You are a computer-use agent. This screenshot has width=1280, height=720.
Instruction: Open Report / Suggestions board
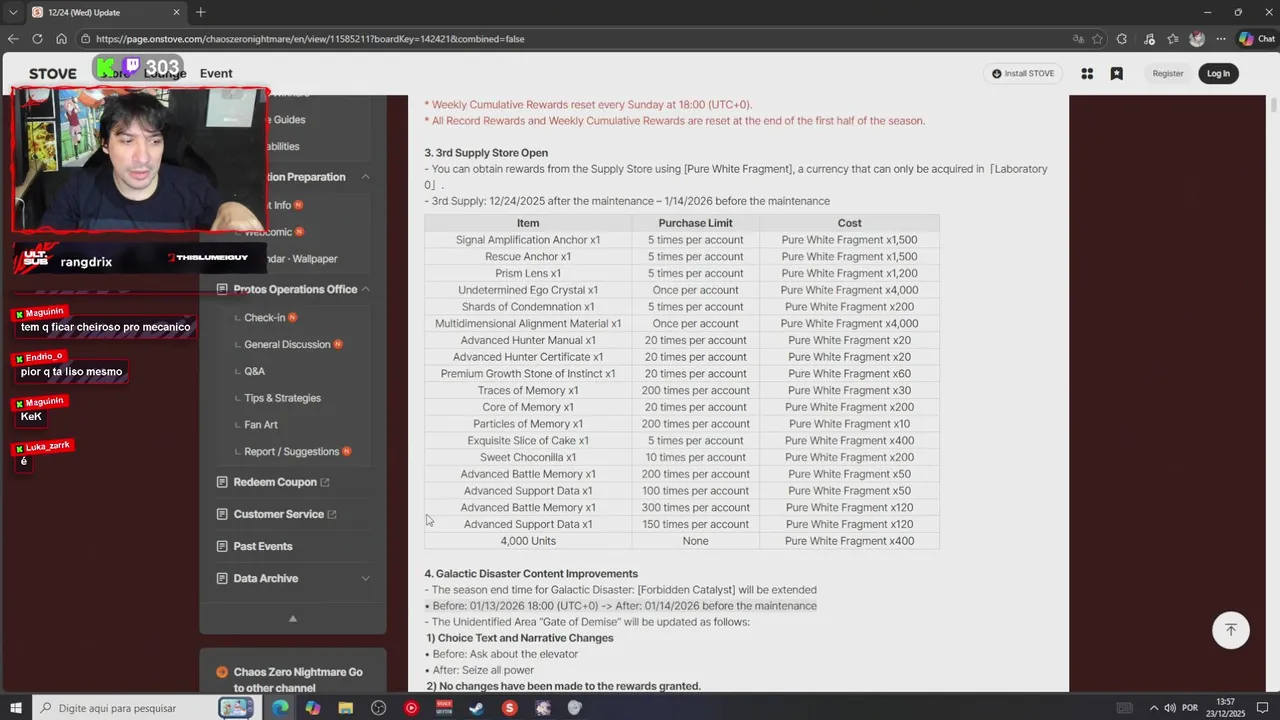291,451
